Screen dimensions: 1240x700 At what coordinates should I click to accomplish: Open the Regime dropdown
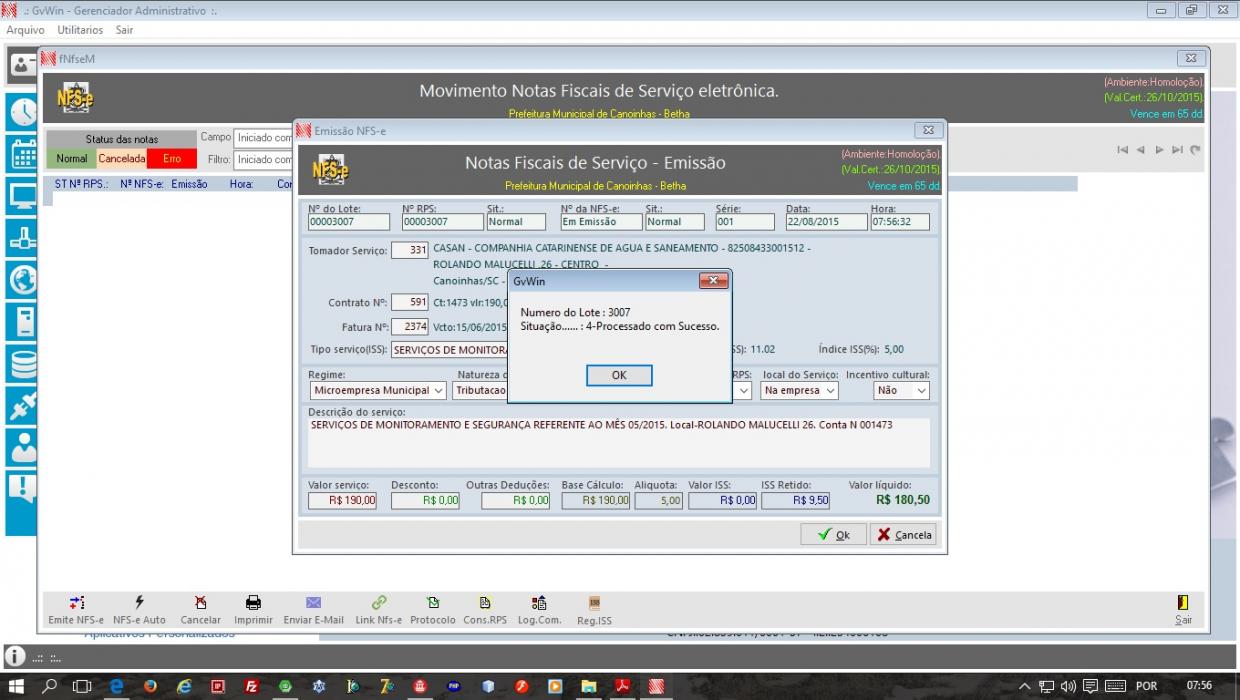pos(377,391)
